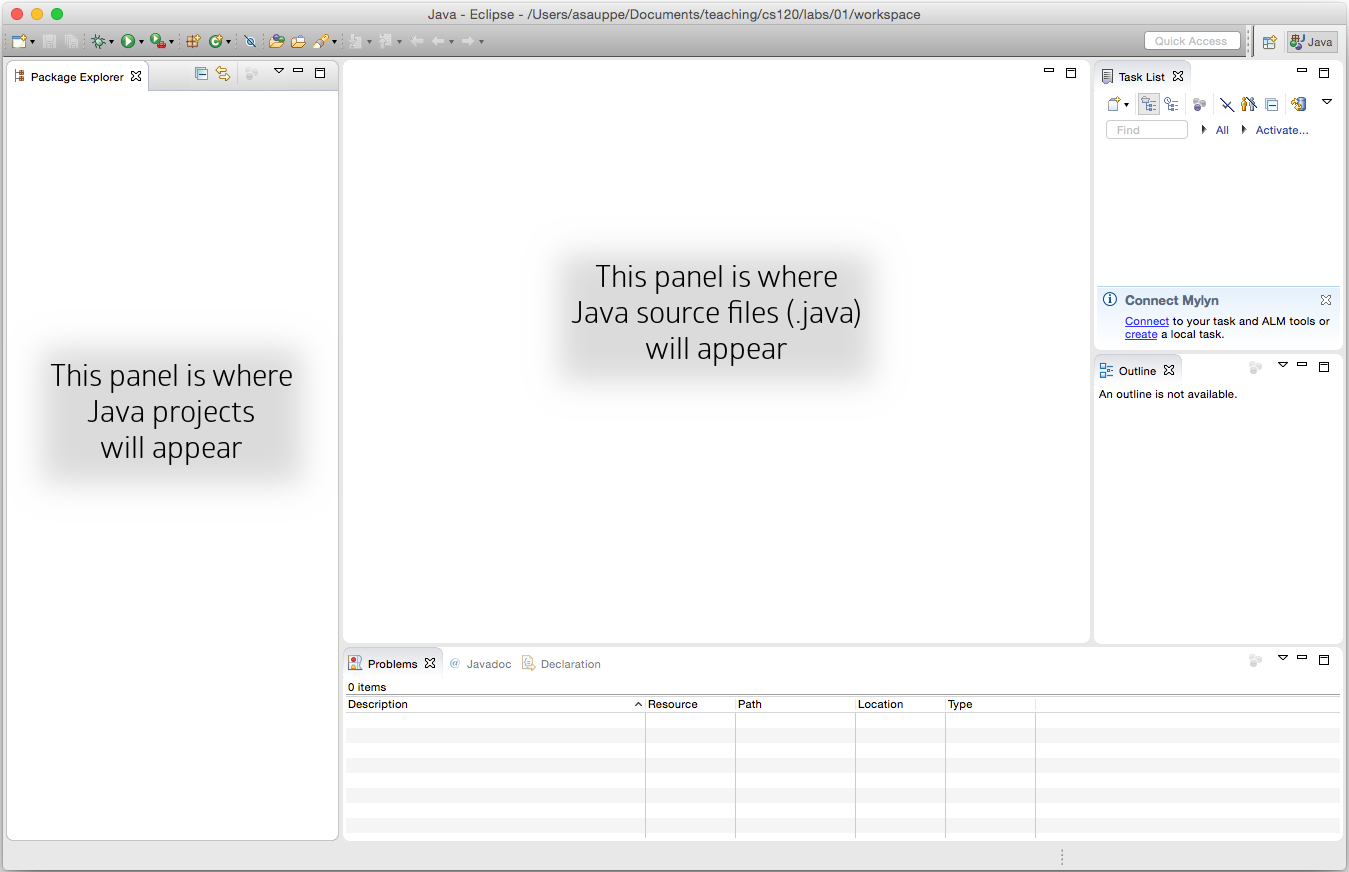The image size is (1349, 872).
Task: Click Collapse All in Package Explorer
Action: (201, 73)
